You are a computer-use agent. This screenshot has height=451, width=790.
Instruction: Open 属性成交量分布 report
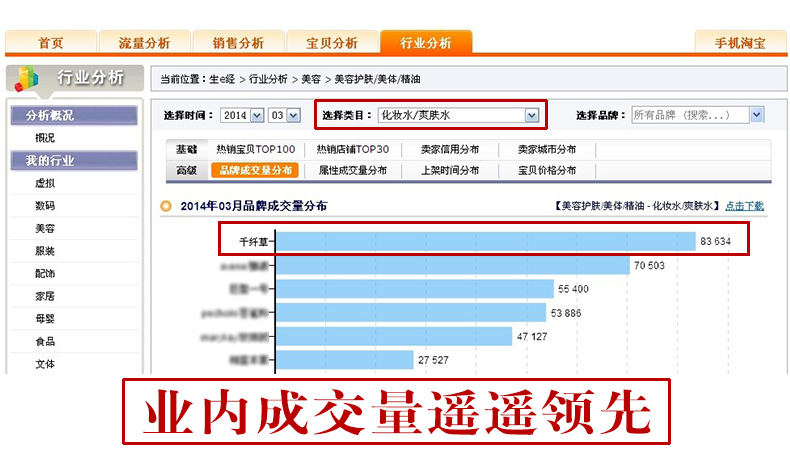point(353,170)
